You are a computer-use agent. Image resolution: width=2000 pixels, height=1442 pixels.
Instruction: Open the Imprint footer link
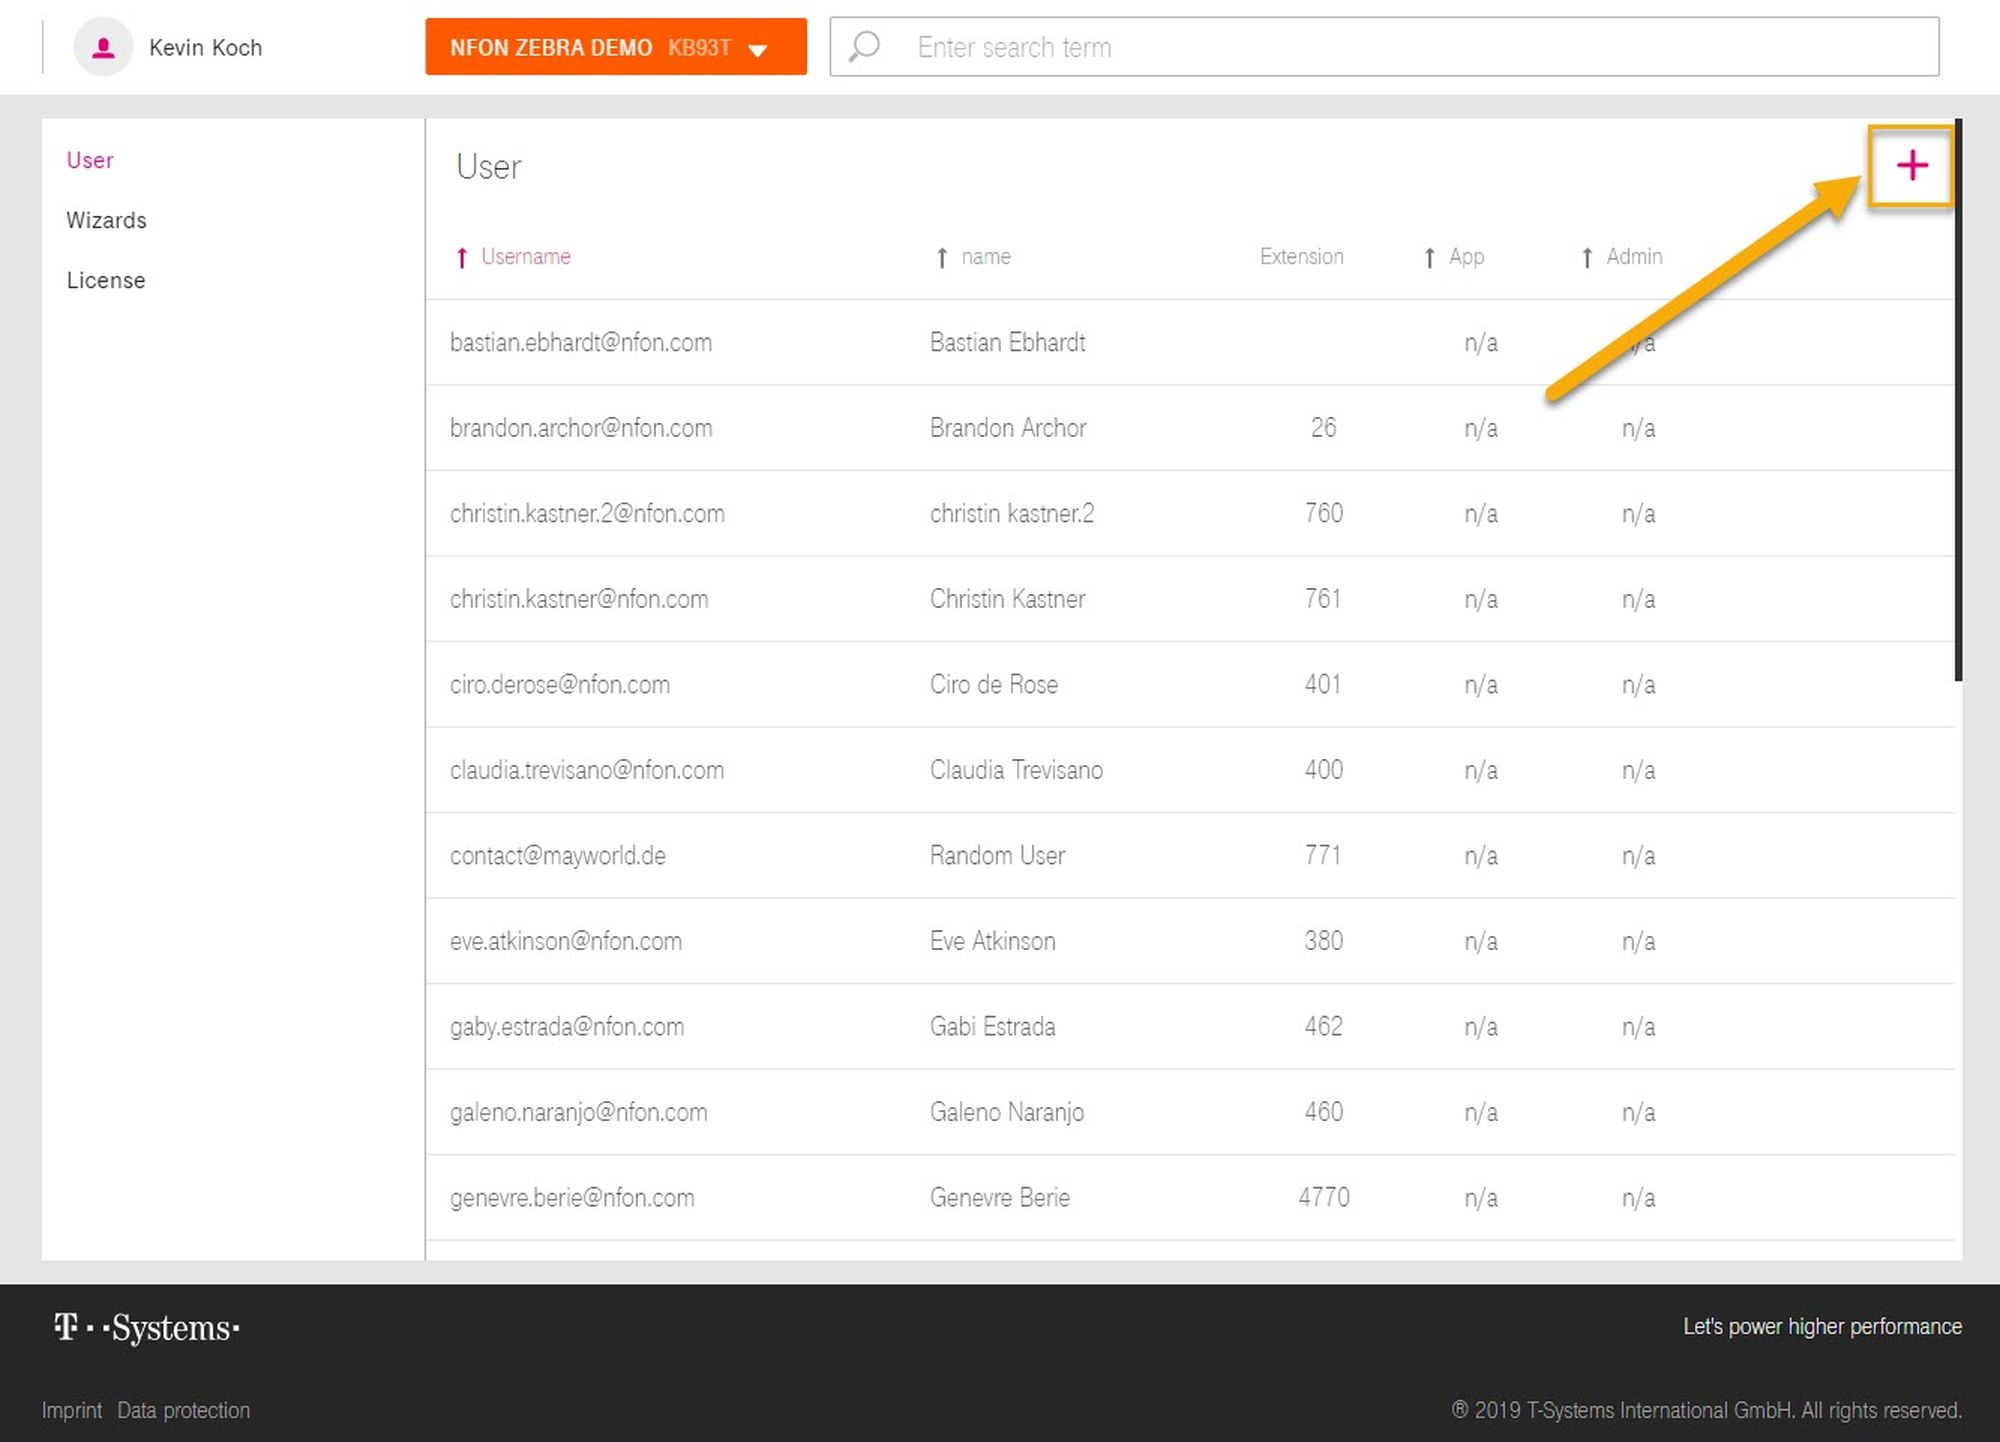tap(71, 1410)
